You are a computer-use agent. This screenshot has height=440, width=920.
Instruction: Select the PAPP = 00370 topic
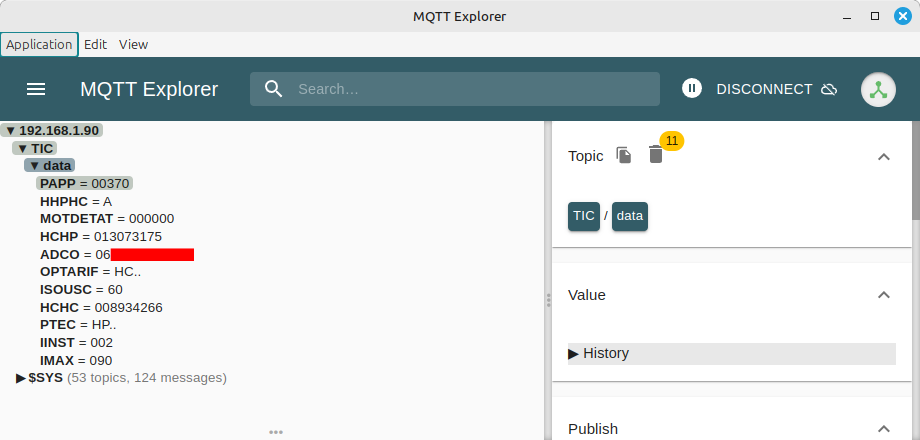tap(85, 184)
